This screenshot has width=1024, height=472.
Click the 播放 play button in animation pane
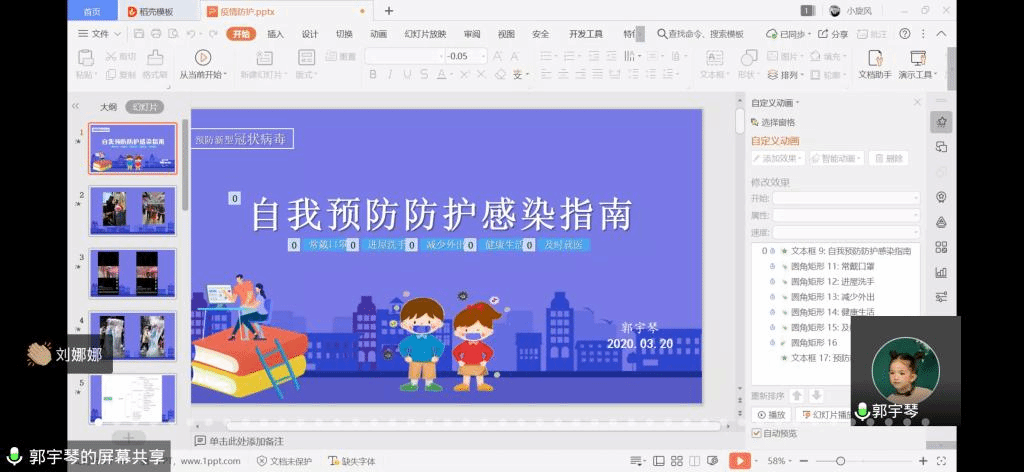(x=772, y=414)
